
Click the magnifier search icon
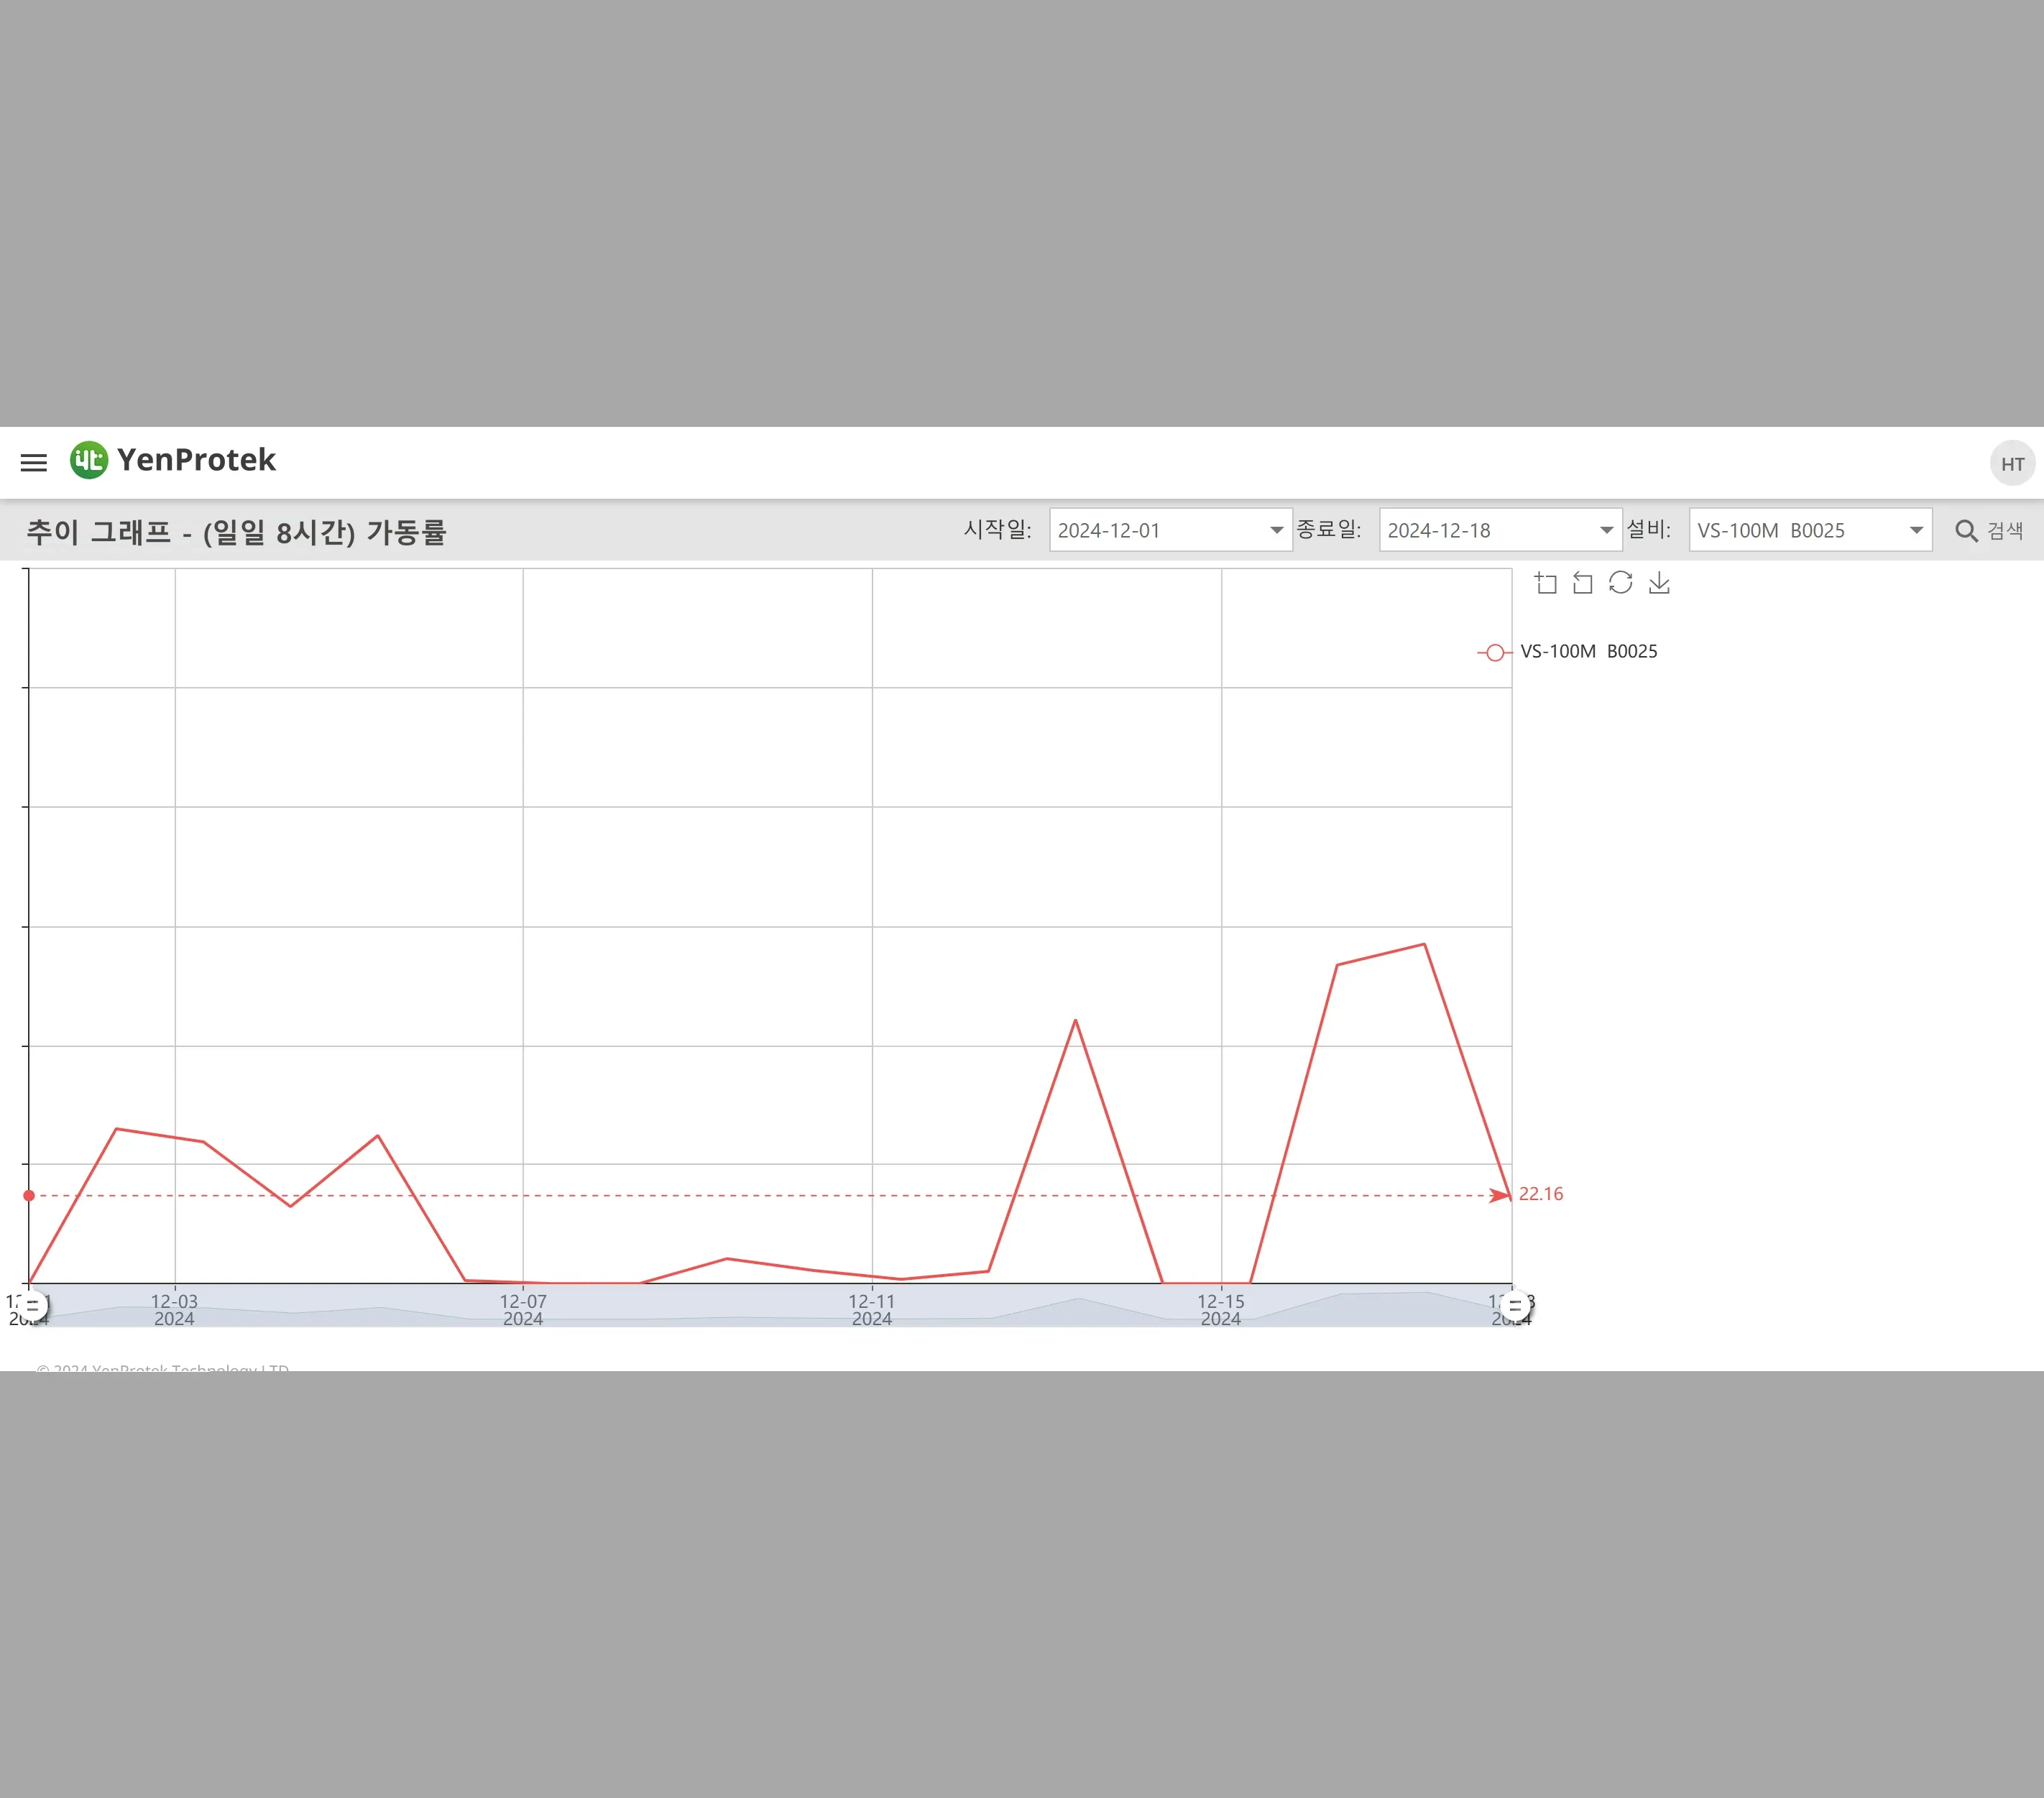pos(1966,531)
